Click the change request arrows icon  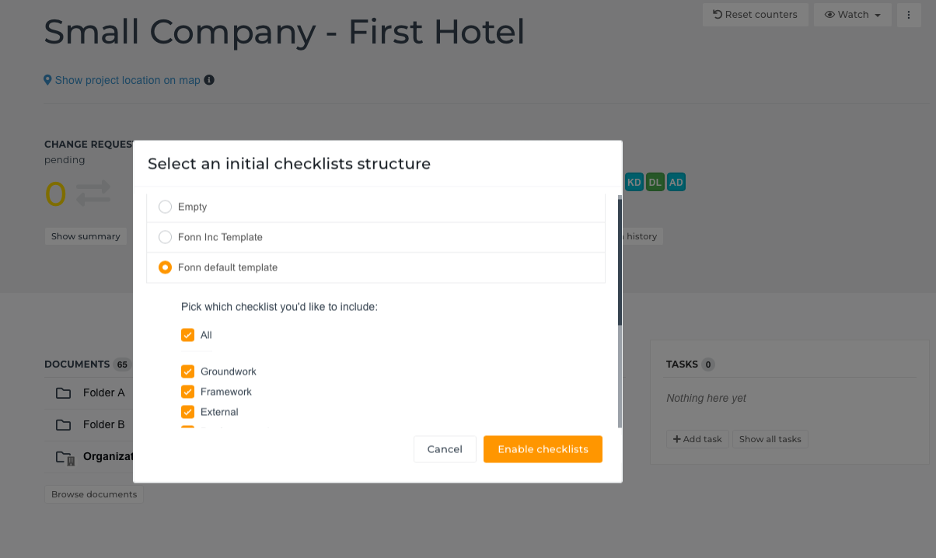click(x=93, y=193)
